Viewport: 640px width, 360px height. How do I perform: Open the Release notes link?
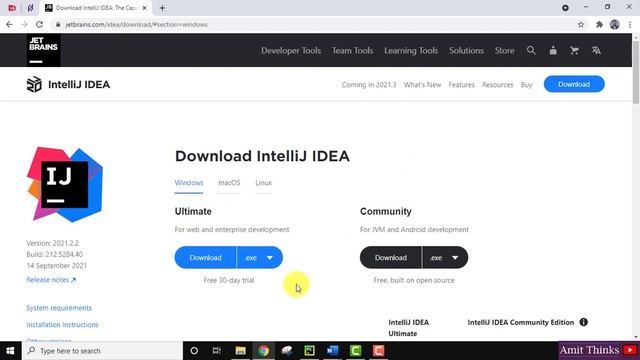click(51, 280)
